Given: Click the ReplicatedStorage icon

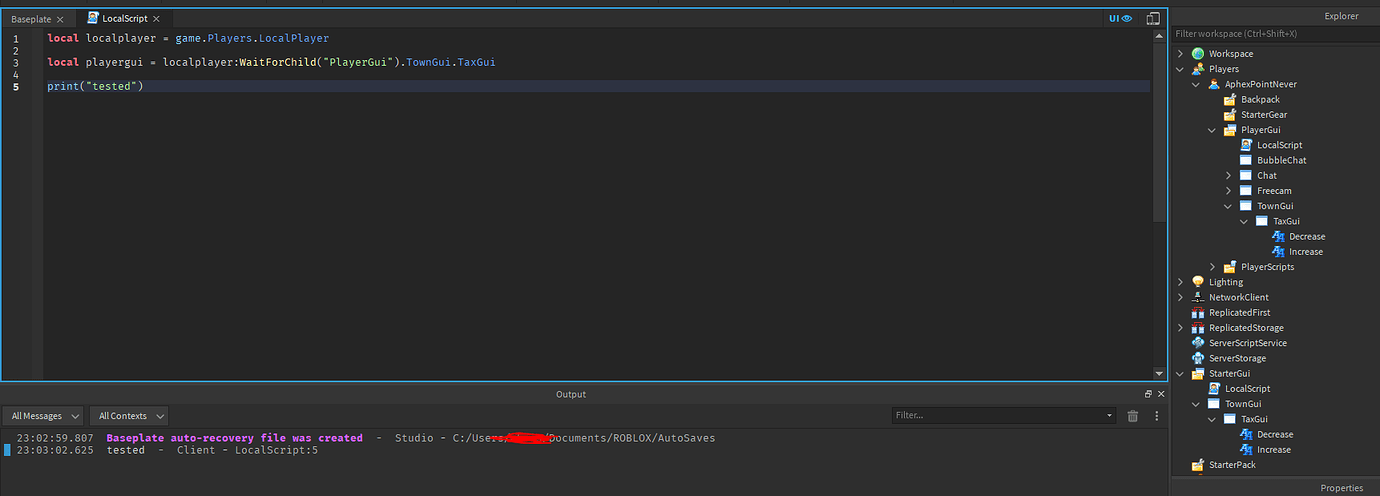Looking at the screenshot, I should pyautogui.click(x=1198, y=328).
